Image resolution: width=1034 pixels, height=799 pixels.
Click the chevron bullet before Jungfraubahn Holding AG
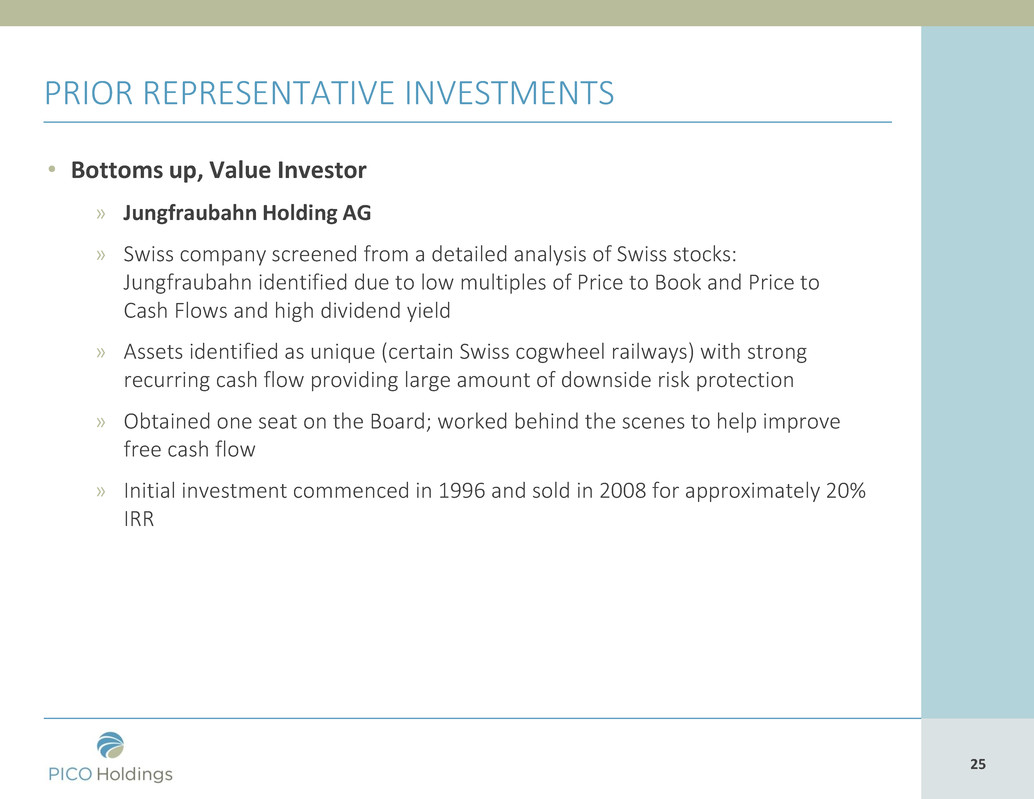click(100, 214)
